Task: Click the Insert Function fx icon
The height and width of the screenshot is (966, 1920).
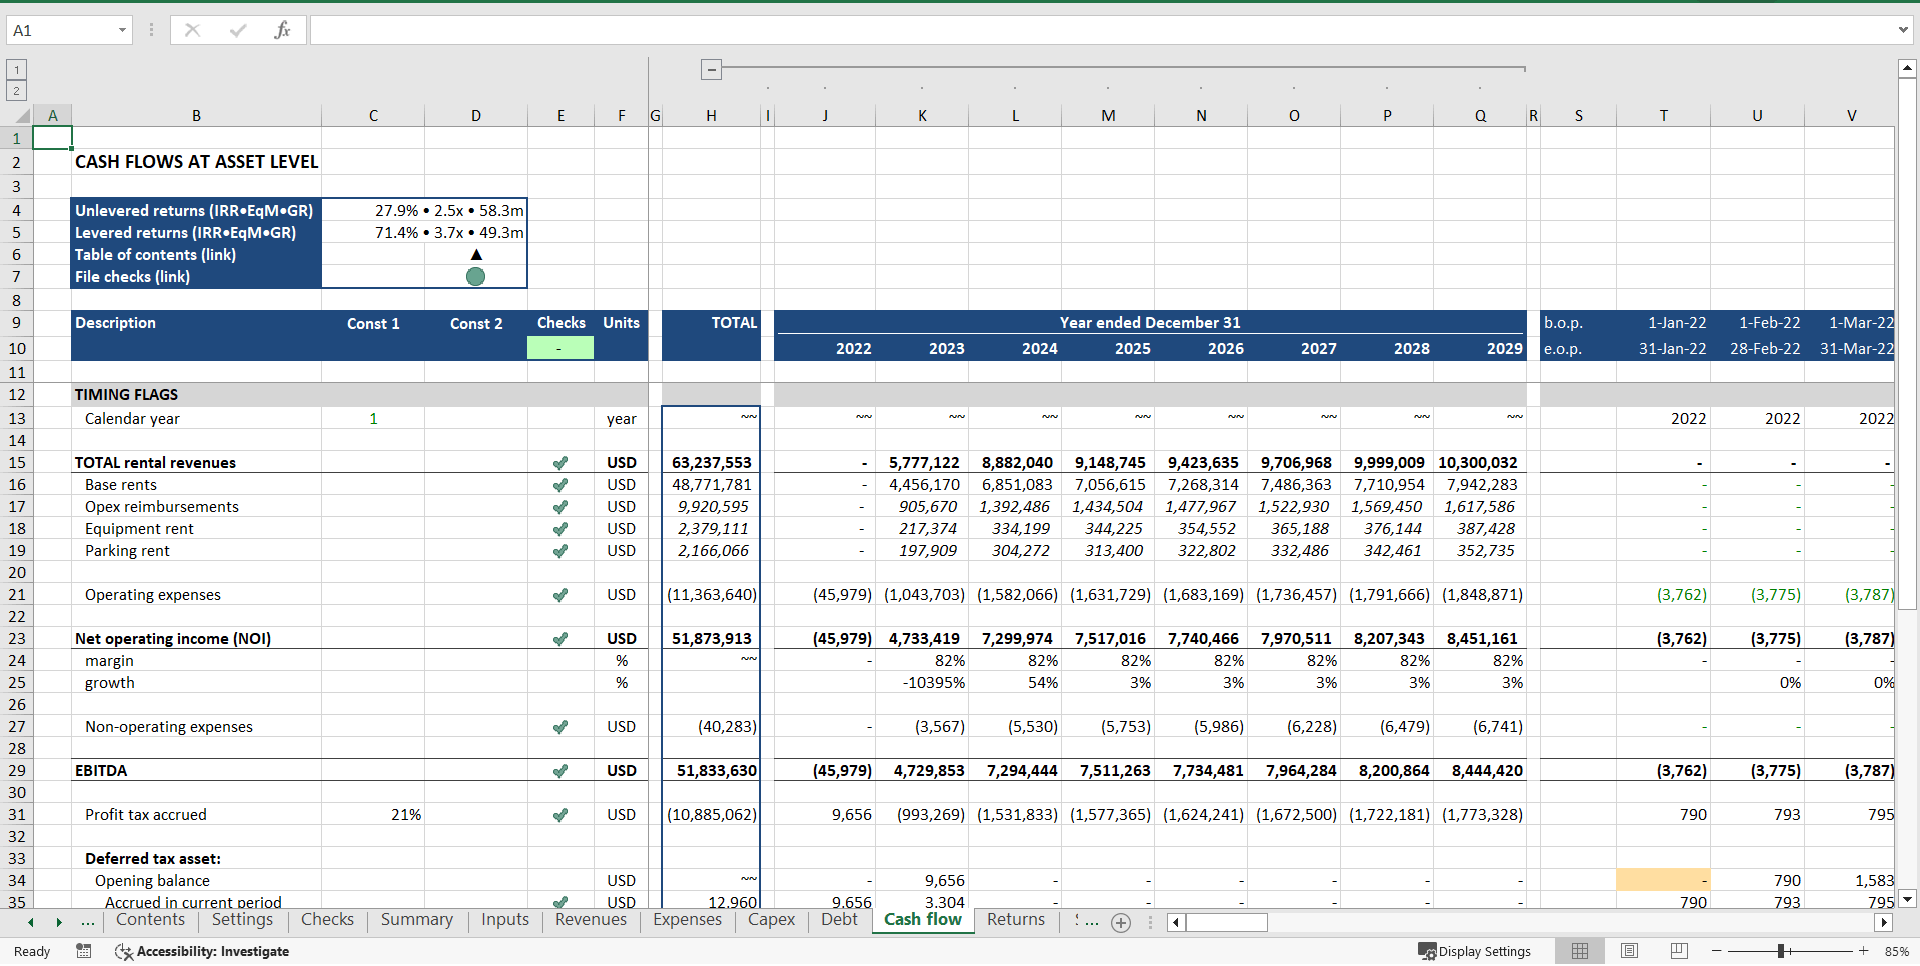Action: [282, 30]
